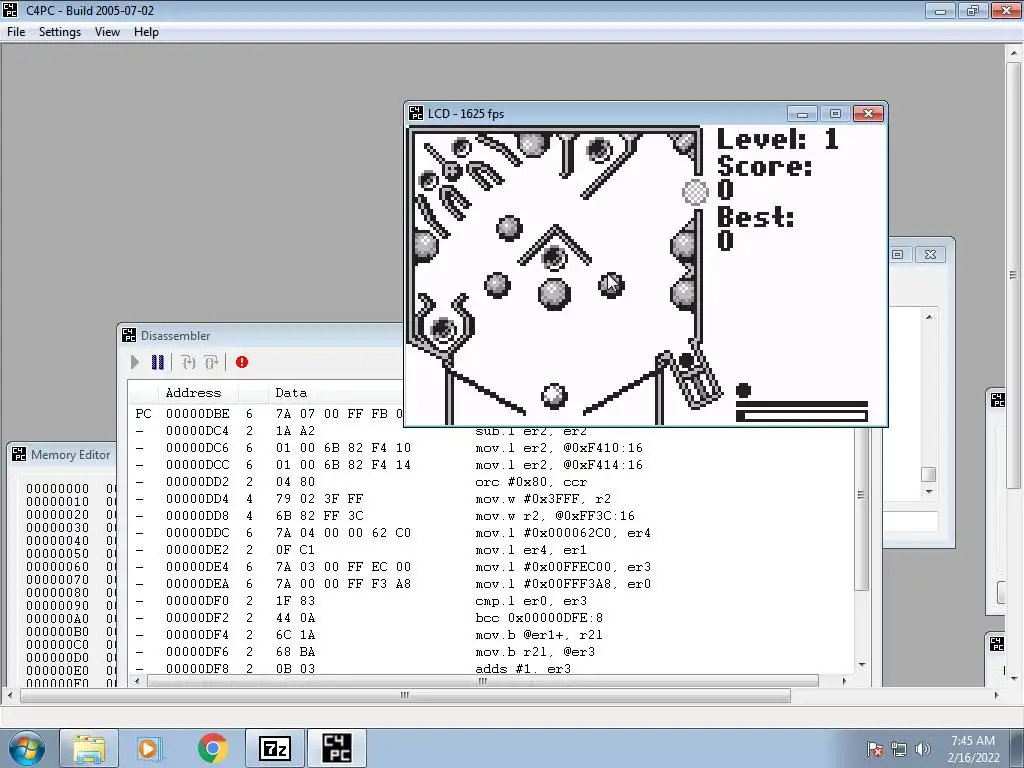Click the Pause icon in Disassembler toolbar
1024x768 pixels.
pyautogui.click(x=157, y=362)
